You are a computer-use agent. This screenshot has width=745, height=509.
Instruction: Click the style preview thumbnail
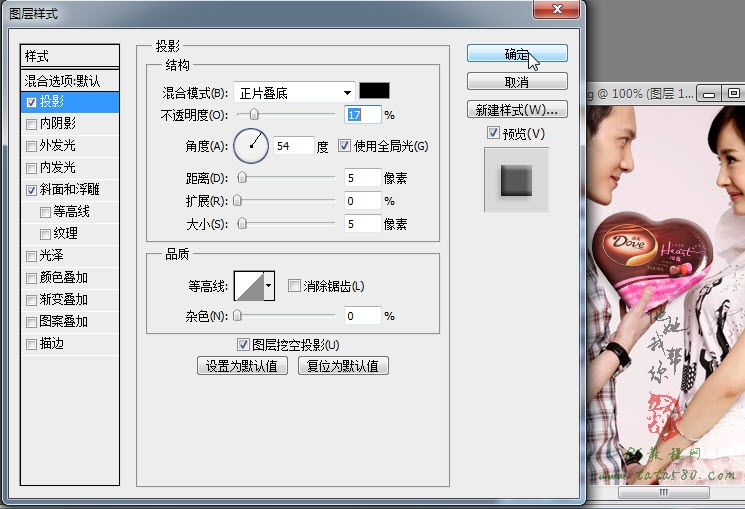(x=516, y=180)
